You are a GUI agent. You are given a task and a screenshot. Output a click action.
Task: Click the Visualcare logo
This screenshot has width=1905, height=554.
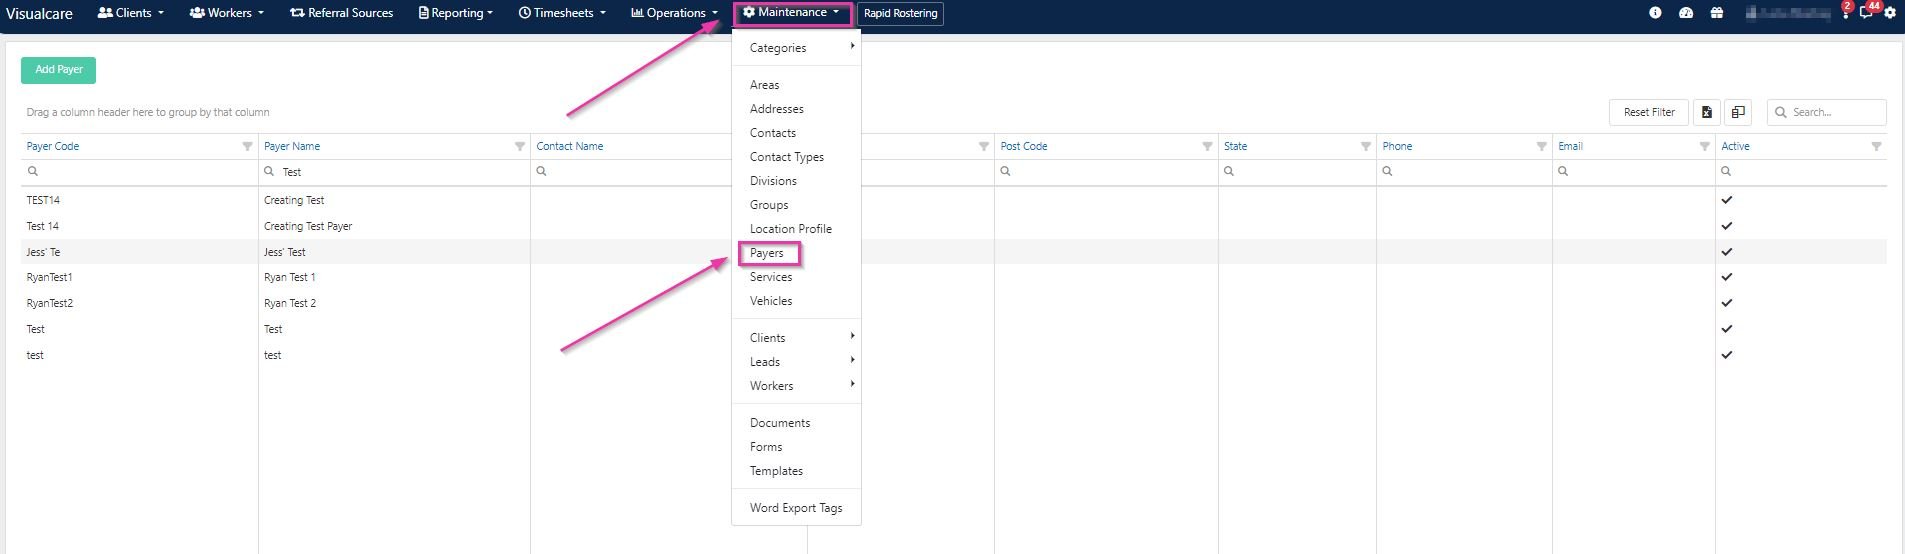(39, 13)
